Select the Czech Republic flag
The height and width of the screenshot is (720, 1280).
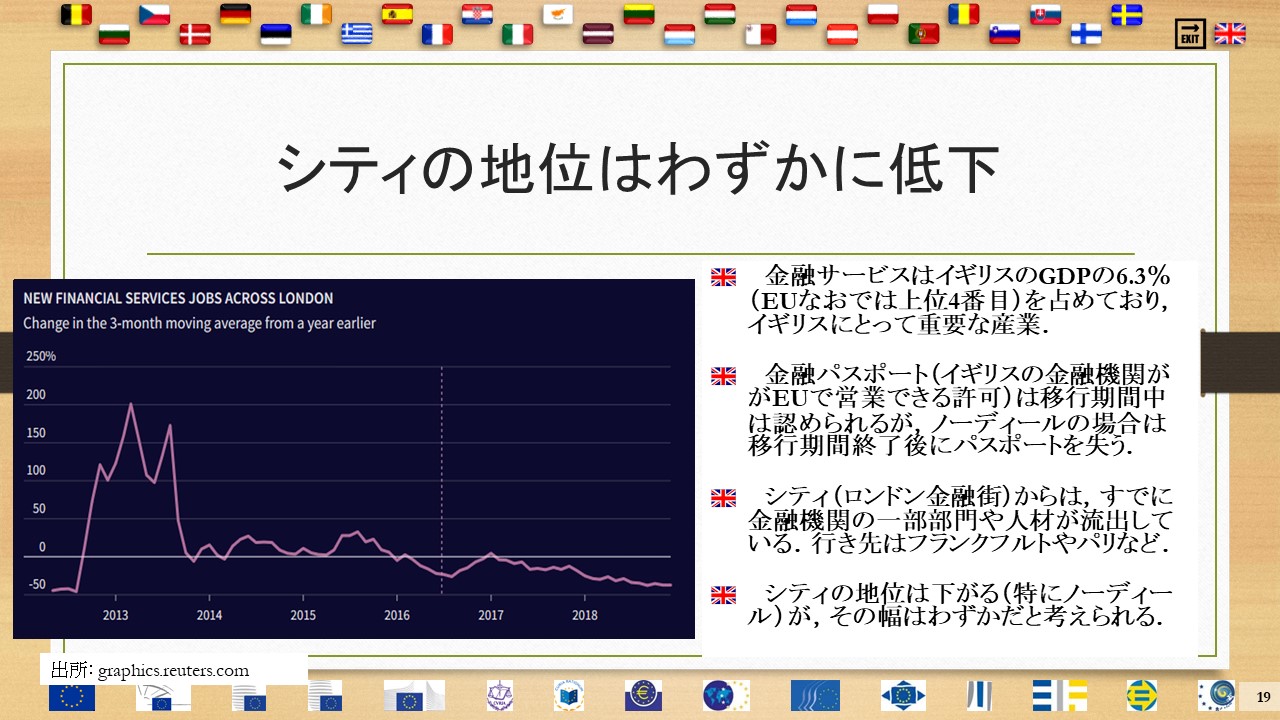click(155, 14)
